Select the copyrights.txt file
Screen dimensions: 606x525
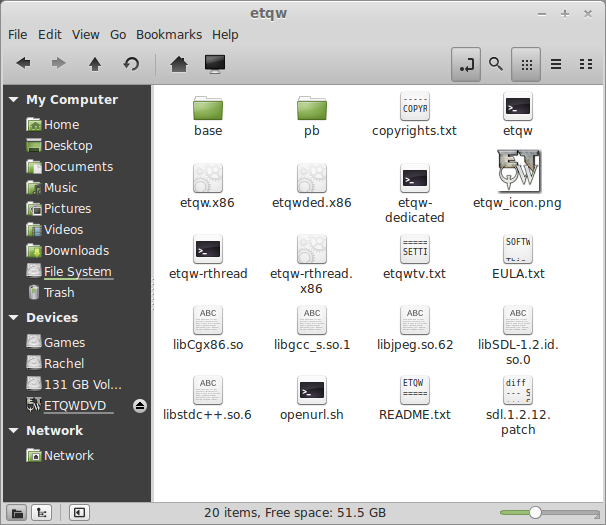(x=414, y=115)
